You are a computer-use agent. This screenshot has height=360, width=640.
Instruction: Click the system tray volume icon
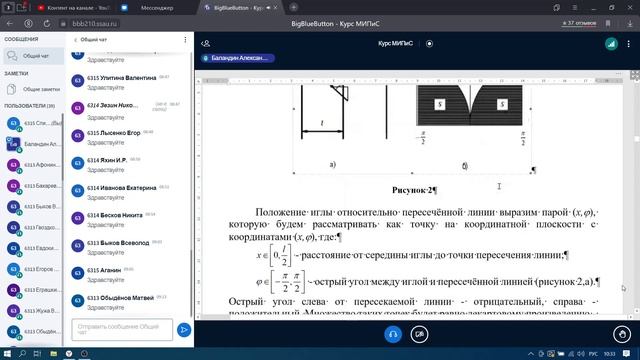(x=581, y=354)
